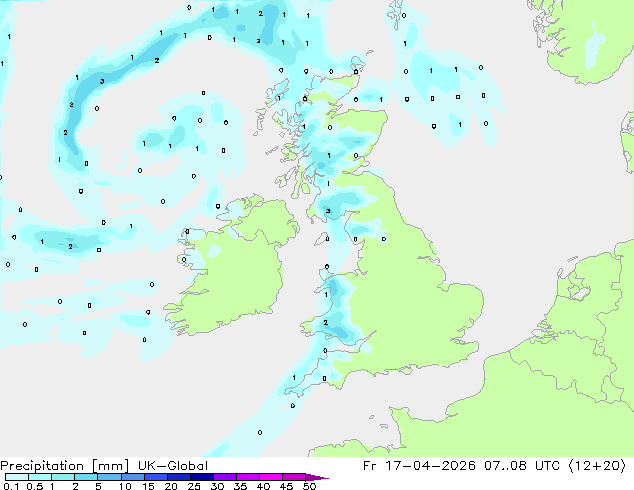Click the 40–45 mm magenta legend swatch
Image resolution: width=634 pixels, height=490 pixels.
(271, 477)
